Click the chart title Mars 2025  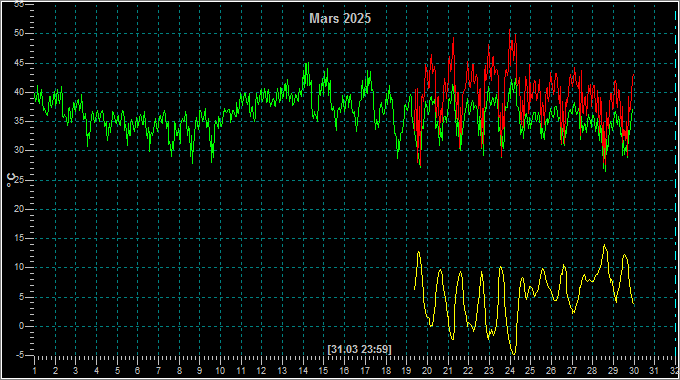340,18
